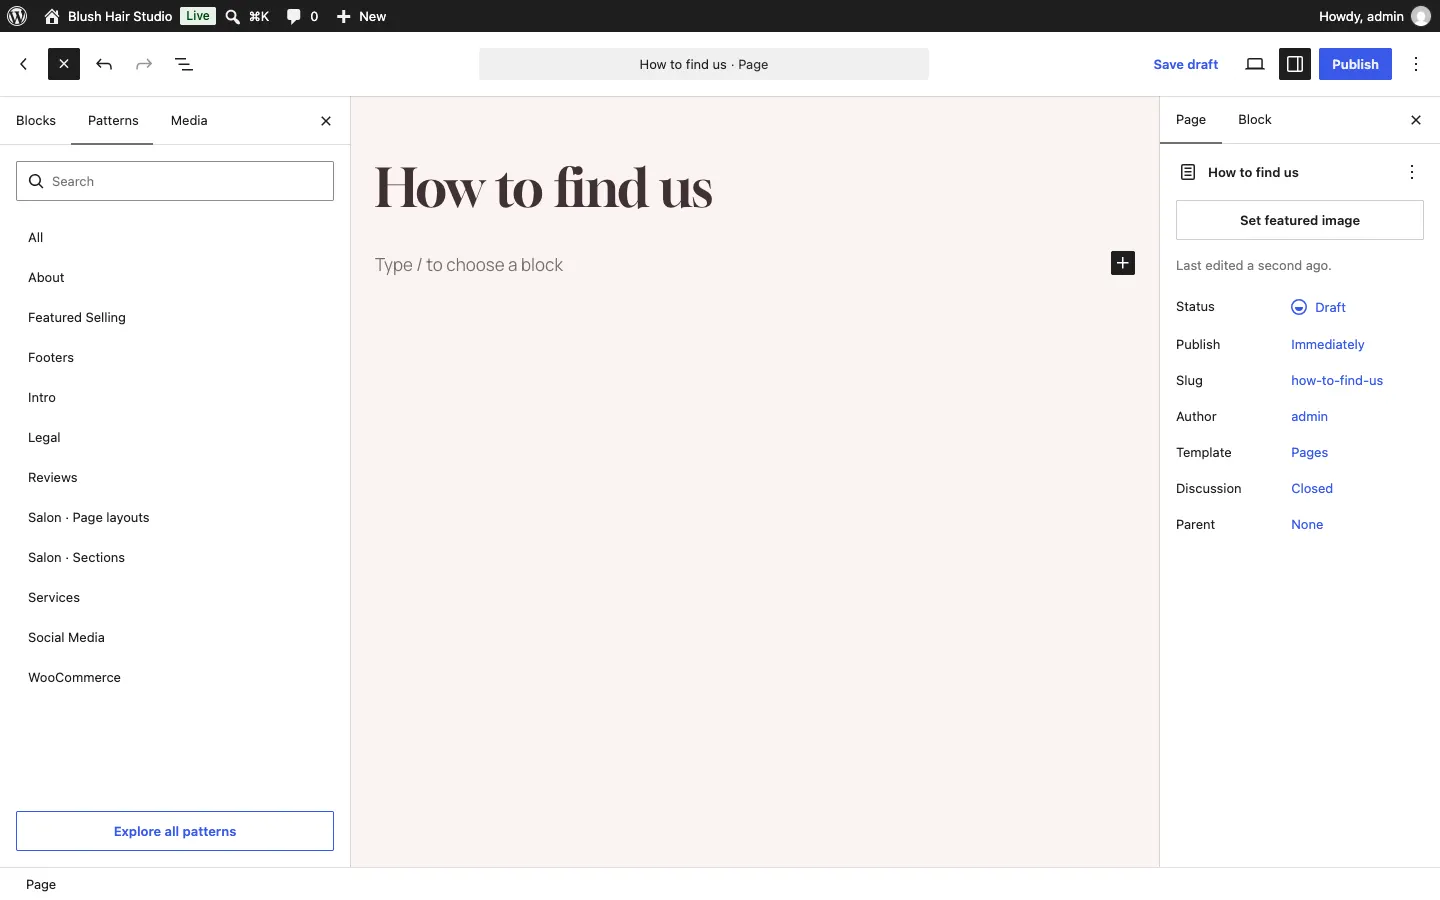The image size is (1440, 900).
Task: Open the WordPress logo menu
Action: [17, 16]
